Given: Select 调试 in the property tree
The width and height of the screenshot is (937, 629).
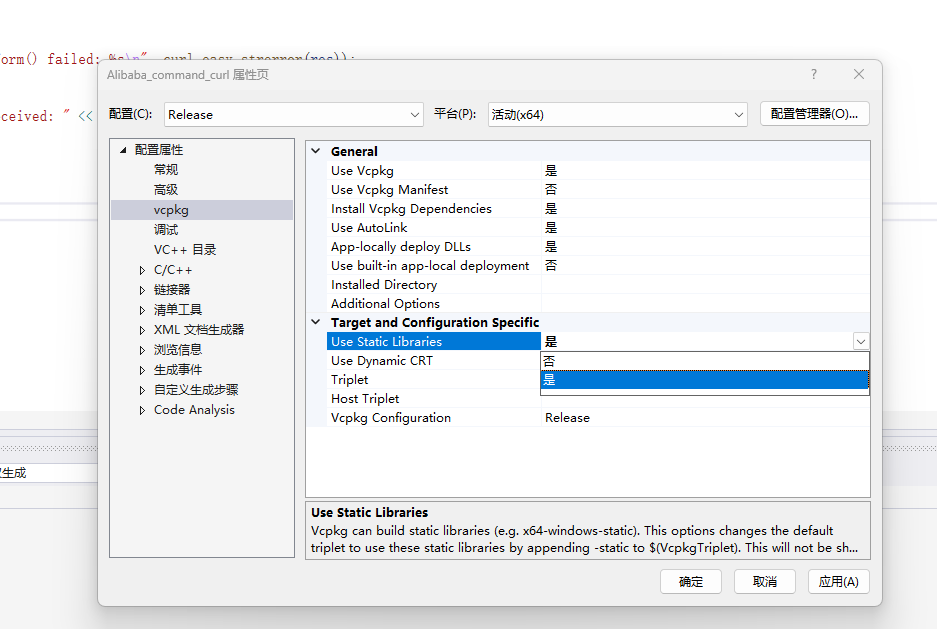Looking at the screenshot, I should (166, 230).
